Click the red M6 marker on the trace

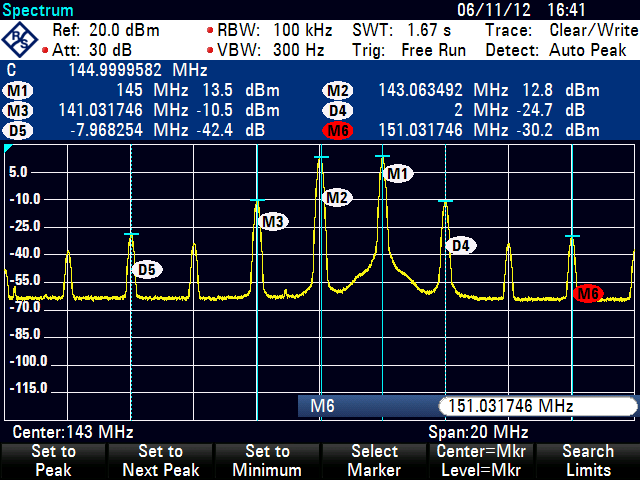589,293
